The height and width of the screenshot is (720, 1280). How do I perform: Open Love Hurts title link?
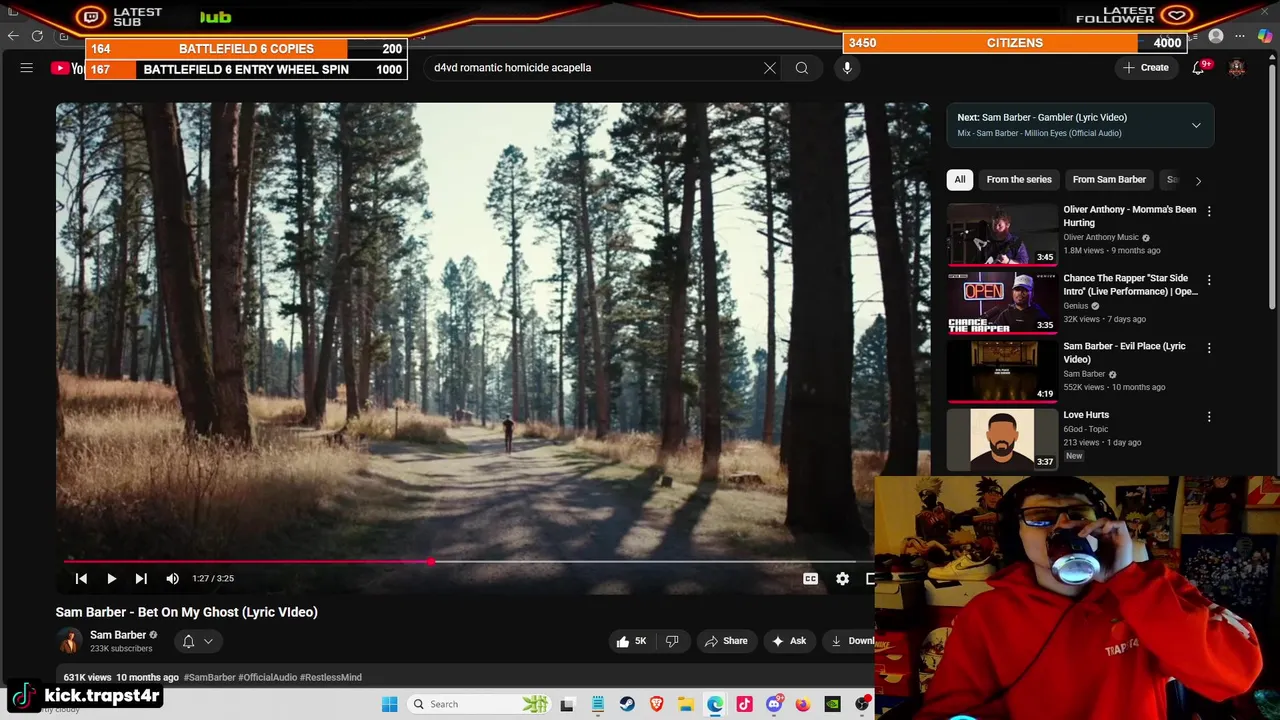click(1086, 415)
